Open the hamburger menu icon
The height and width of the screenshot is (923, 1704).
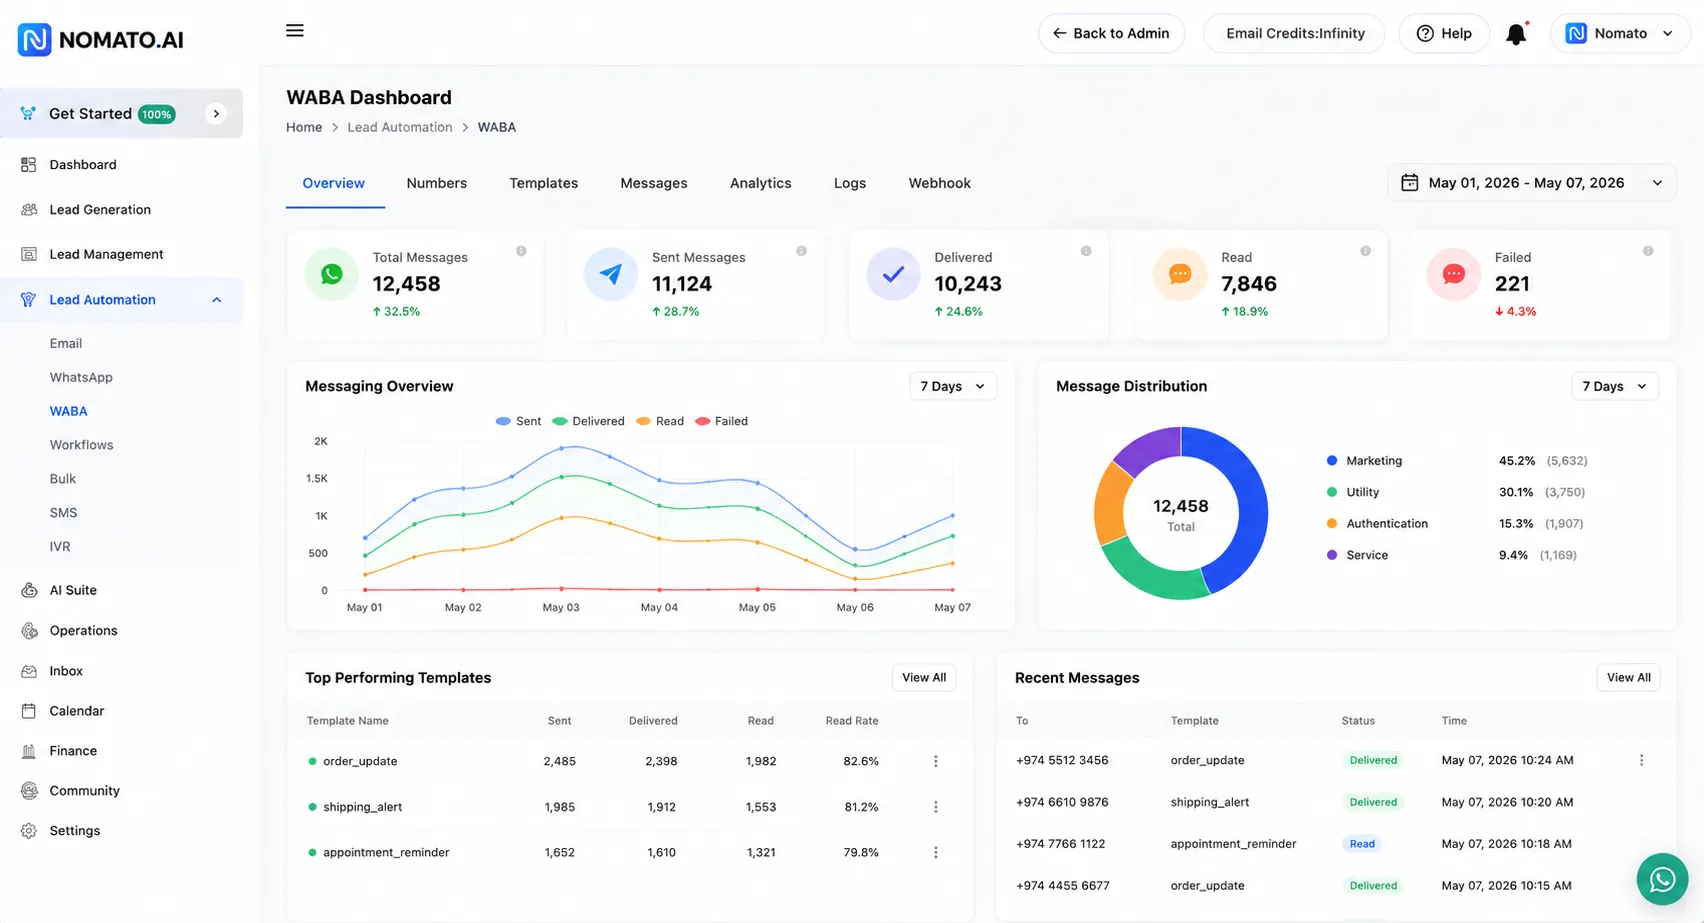[x=295, y=31]
